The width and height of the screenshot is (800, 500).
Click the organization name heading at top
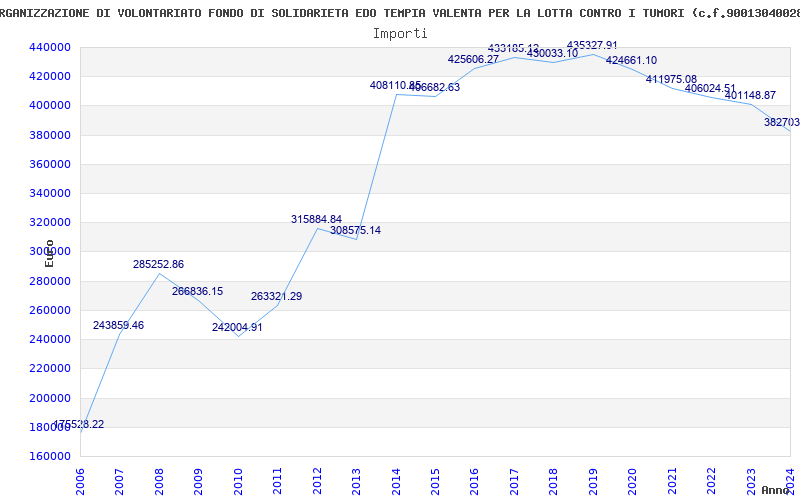tap(400, 13)
